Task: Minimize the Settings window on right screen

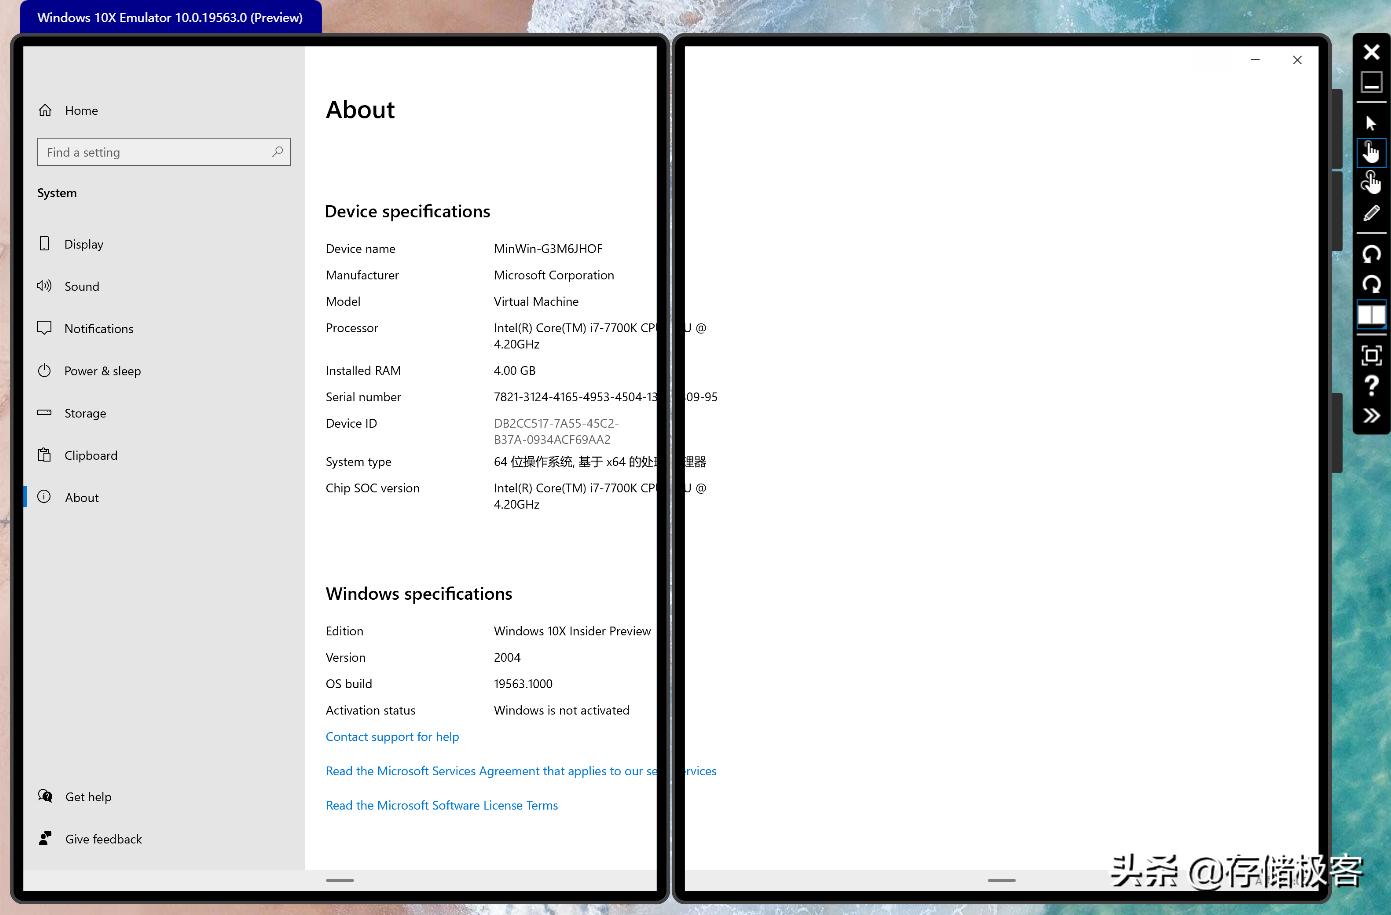Action: [1255, 60]
